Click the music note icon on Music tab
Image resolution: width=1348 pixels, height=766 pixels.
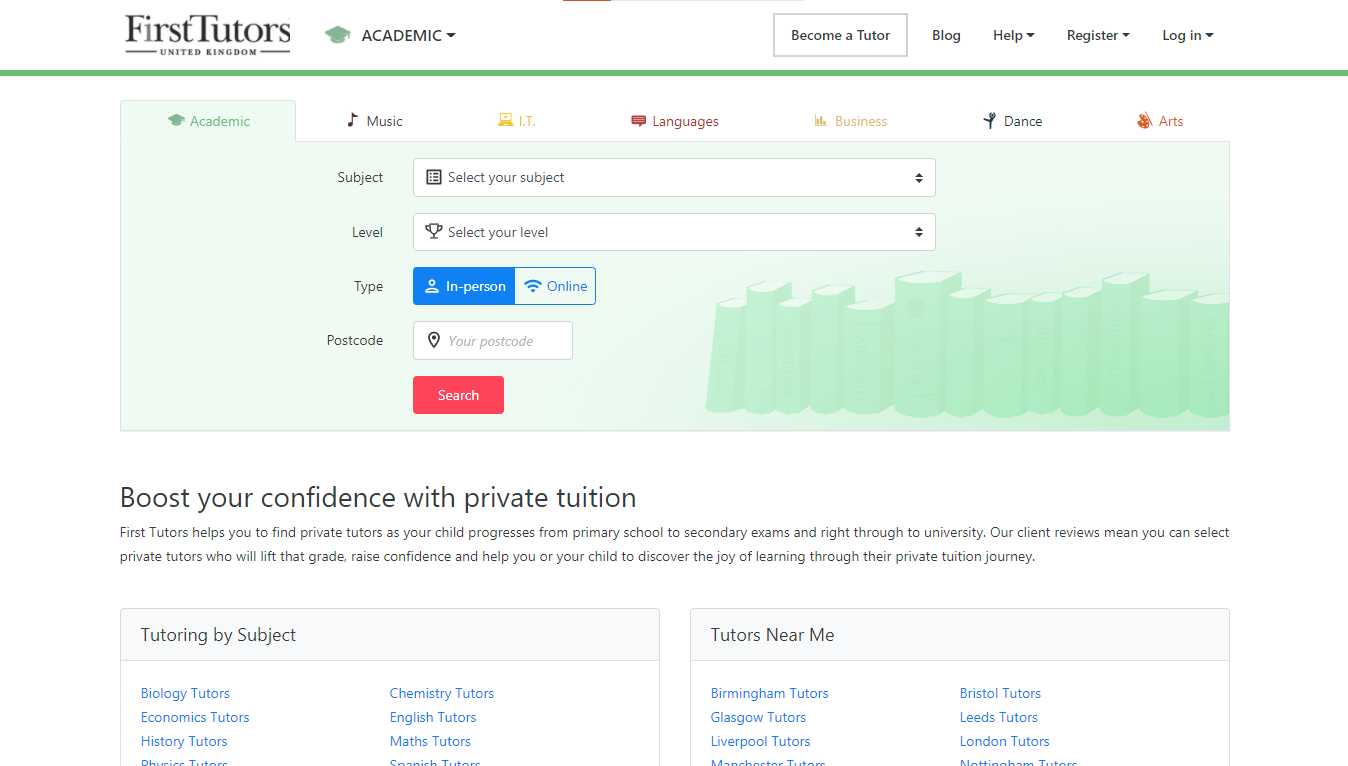pyautogui.click(x=352, y=120)
